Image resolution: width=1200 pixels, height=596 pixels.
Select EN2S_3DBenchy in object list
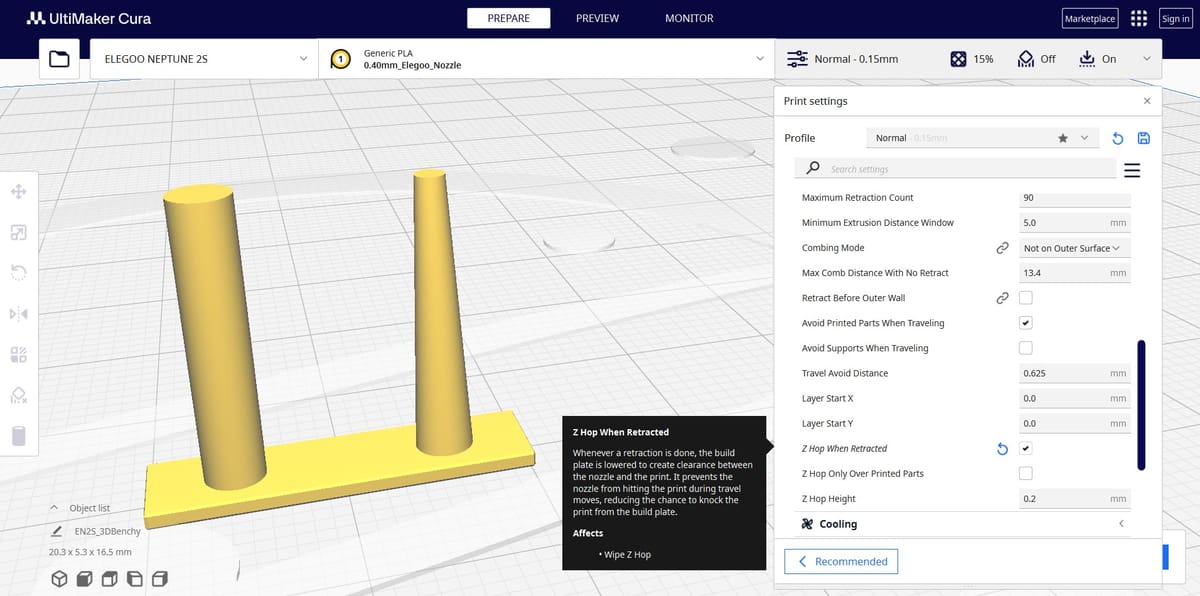(x=108, y=531)
